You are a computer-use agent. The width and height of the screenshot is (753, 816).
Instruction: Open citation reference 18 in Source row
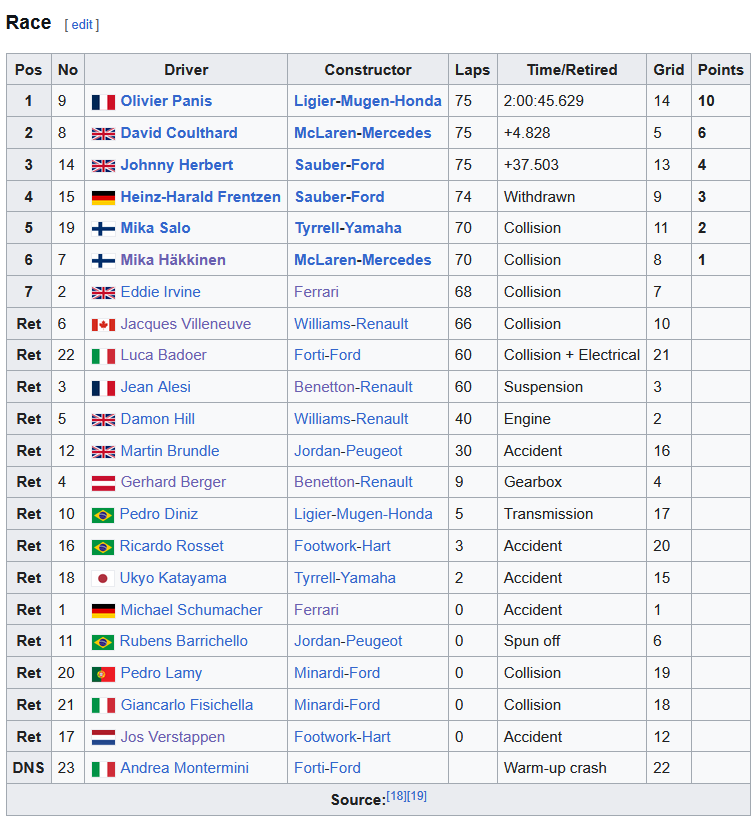click(x=396, y=796)
